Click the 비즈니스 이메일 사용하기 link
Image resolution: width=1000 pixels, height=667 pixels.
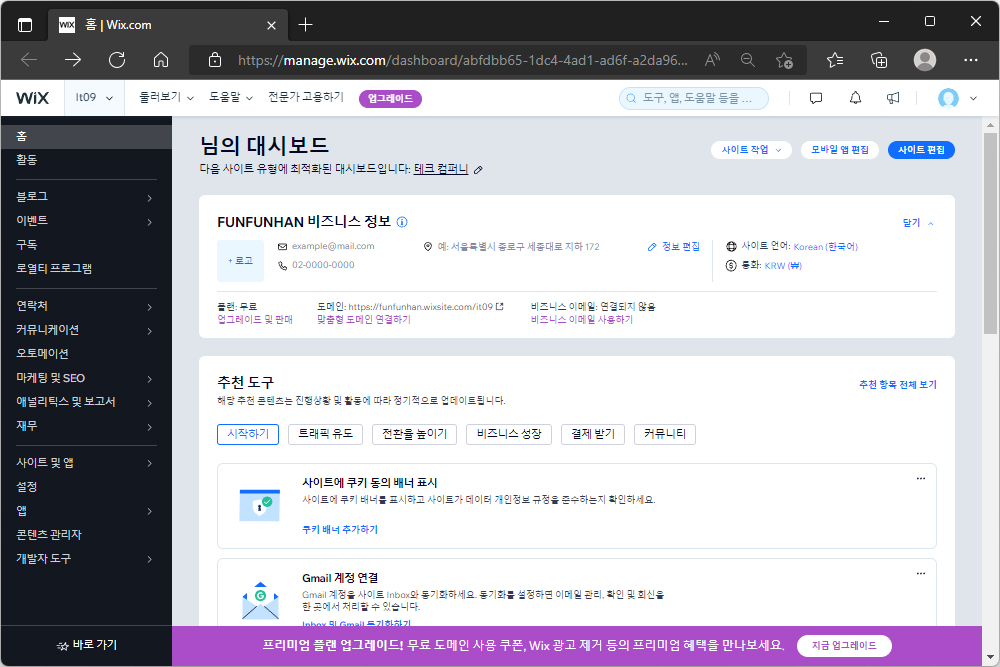[582, 319]
